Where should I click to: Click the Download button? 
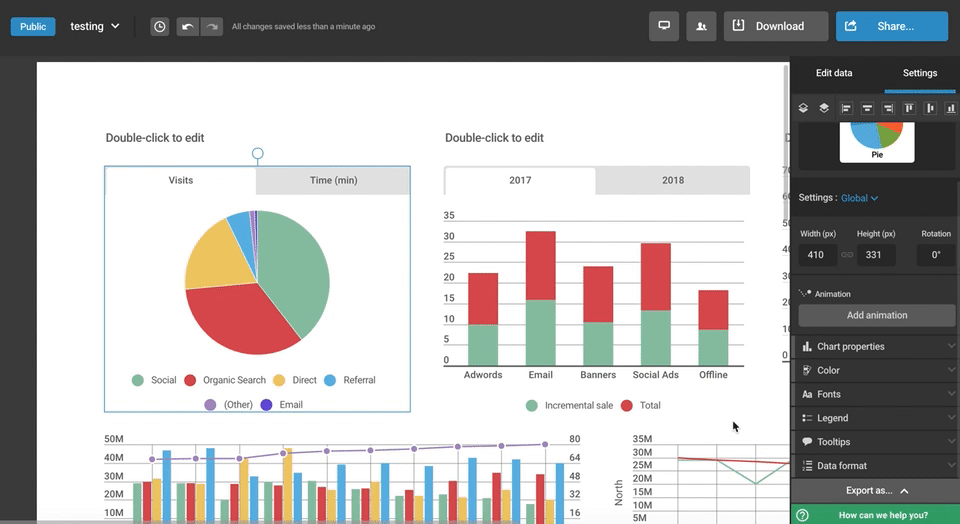pyautogui.click(x=776, y=26)
